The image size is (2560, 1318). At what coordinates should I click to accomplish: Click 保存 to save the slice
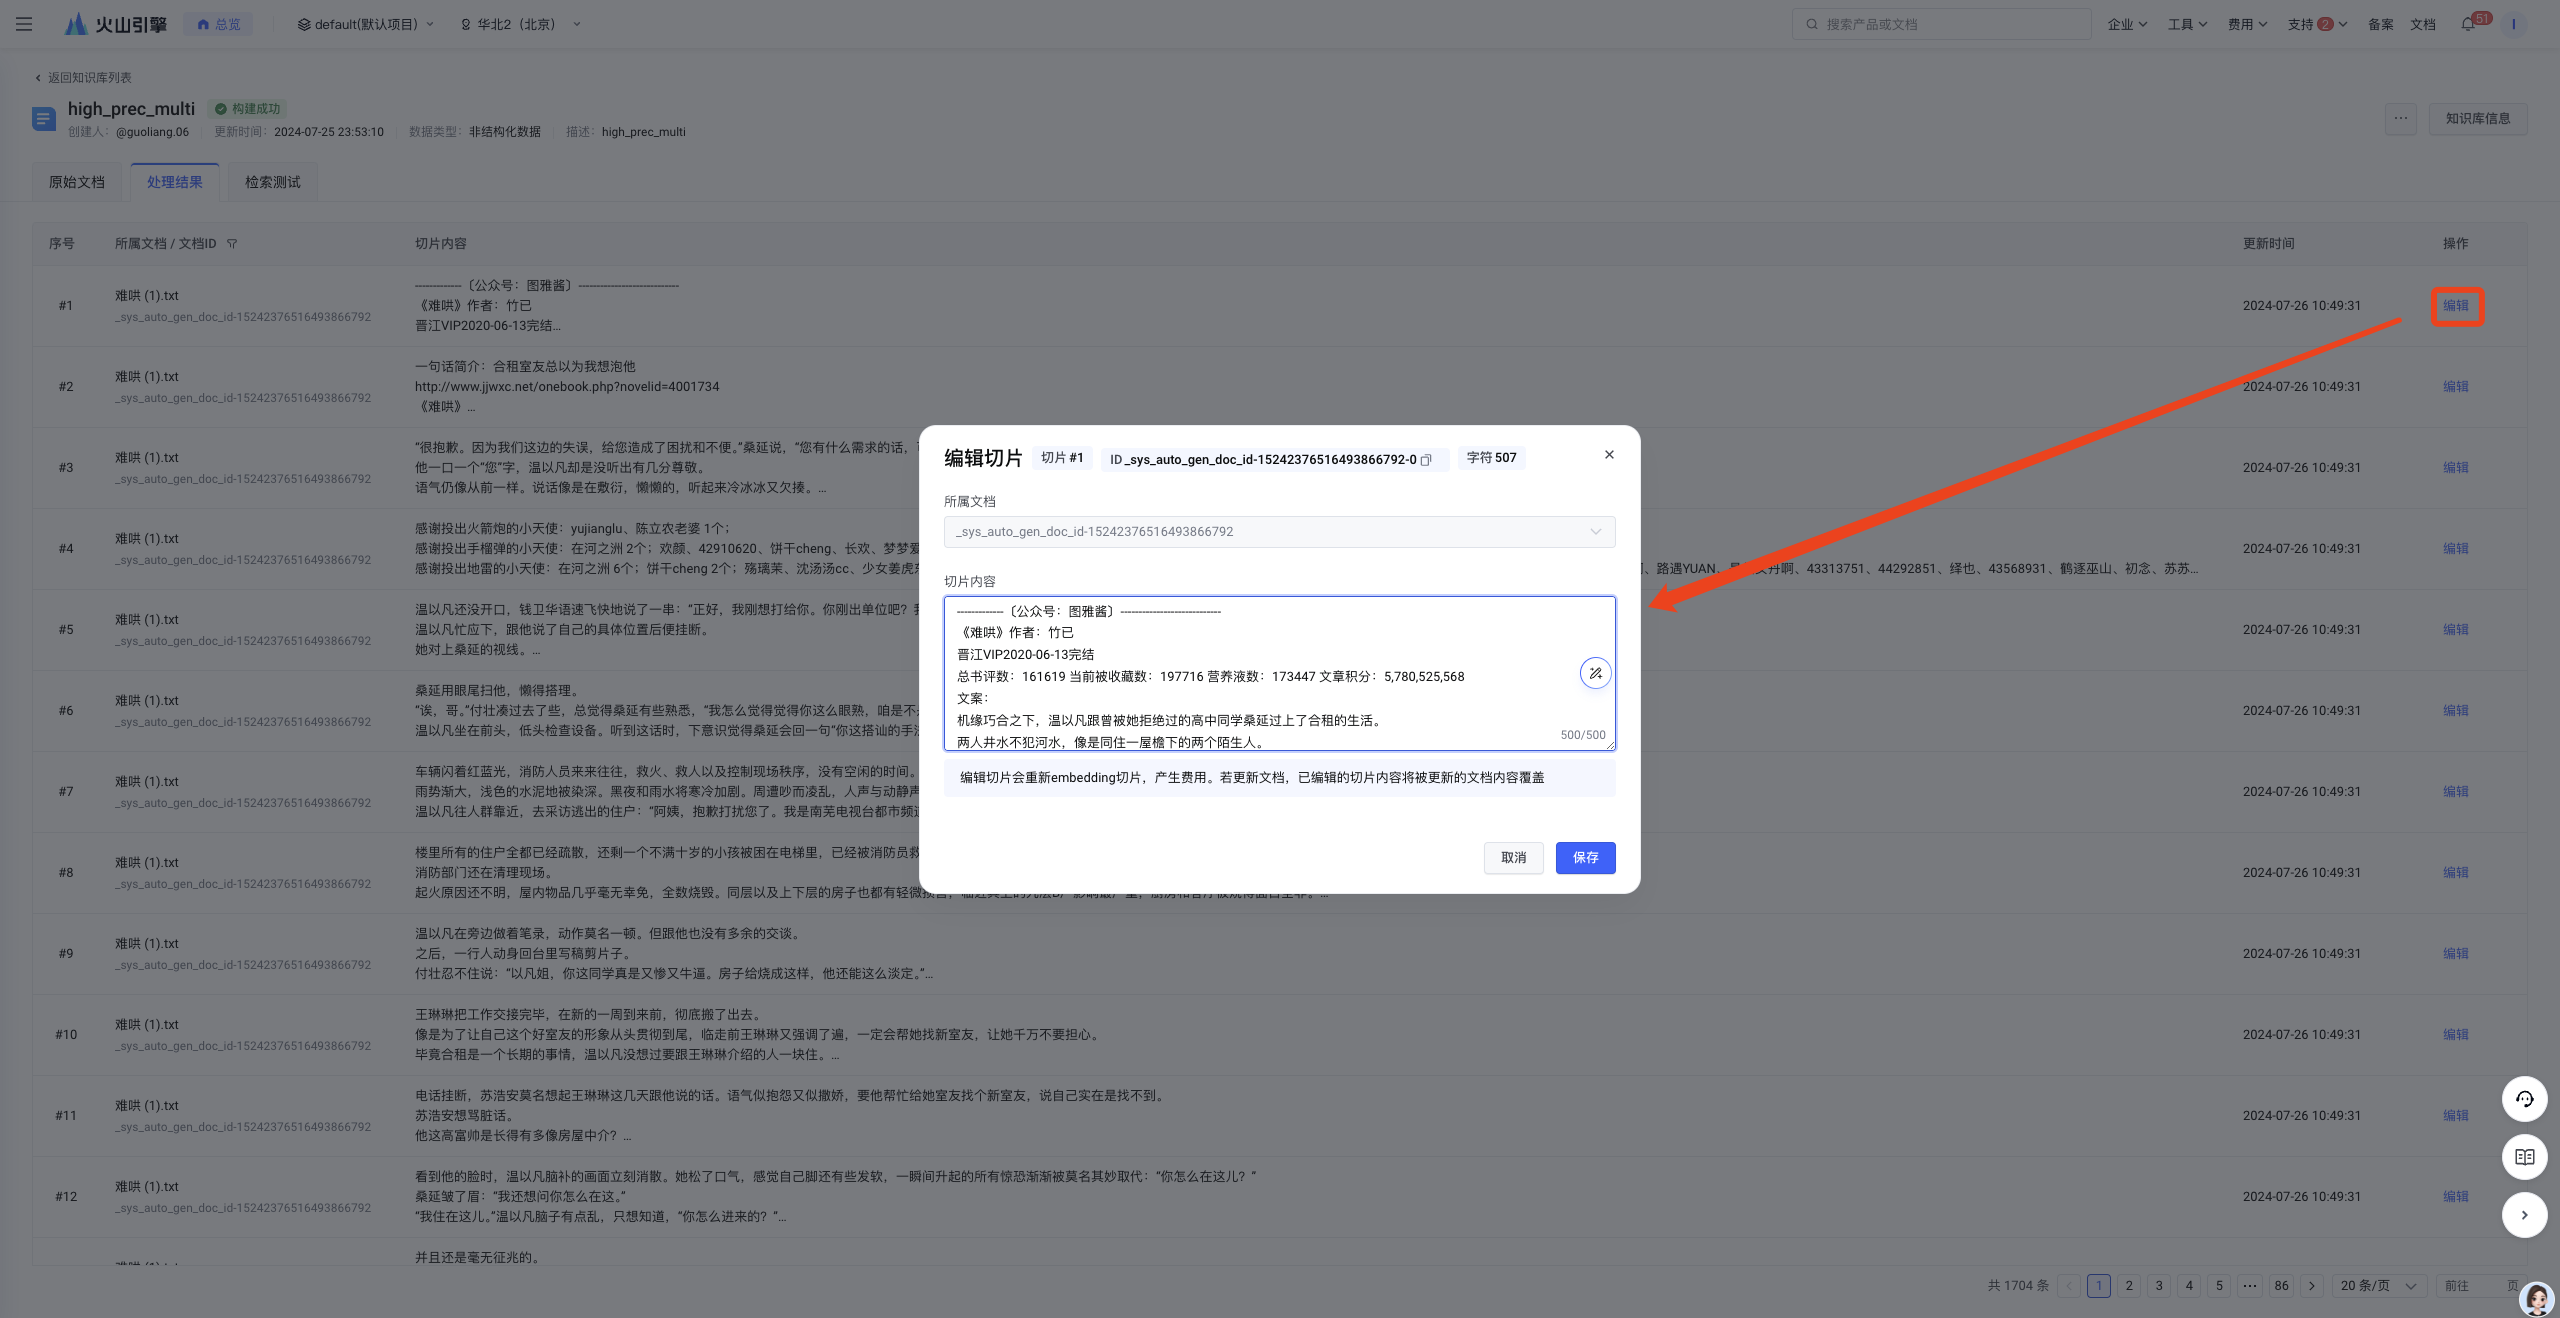[x=1585, y=857]
